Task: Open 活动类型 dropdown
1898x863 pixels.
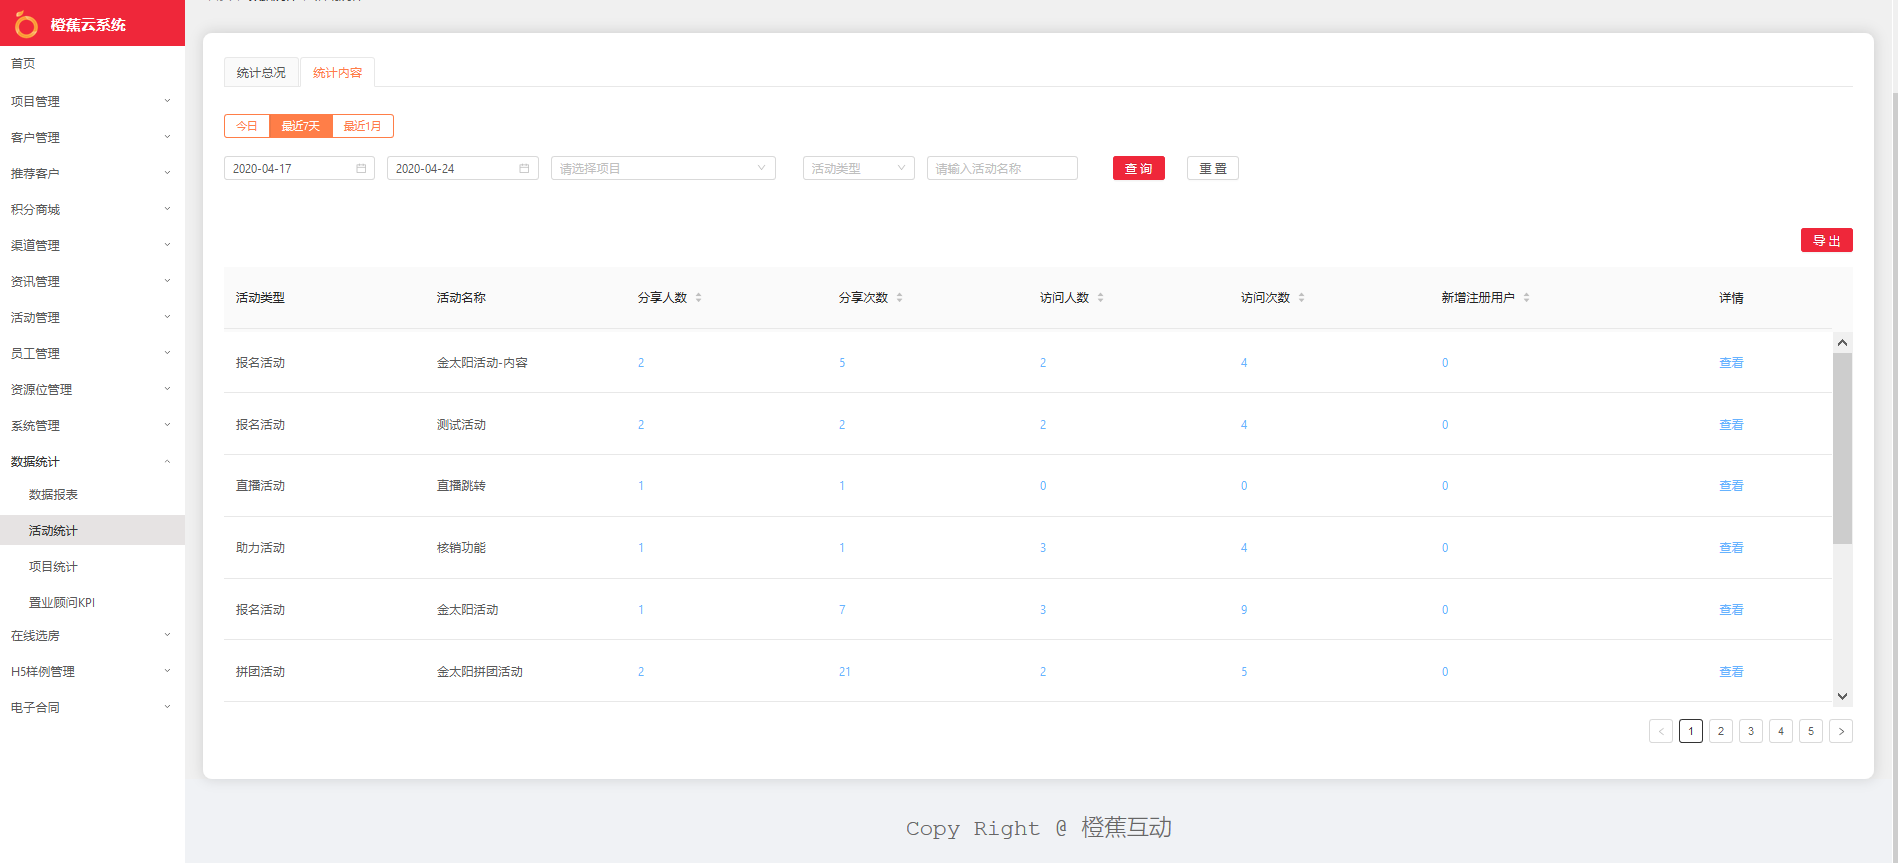Action: point(859,168)
